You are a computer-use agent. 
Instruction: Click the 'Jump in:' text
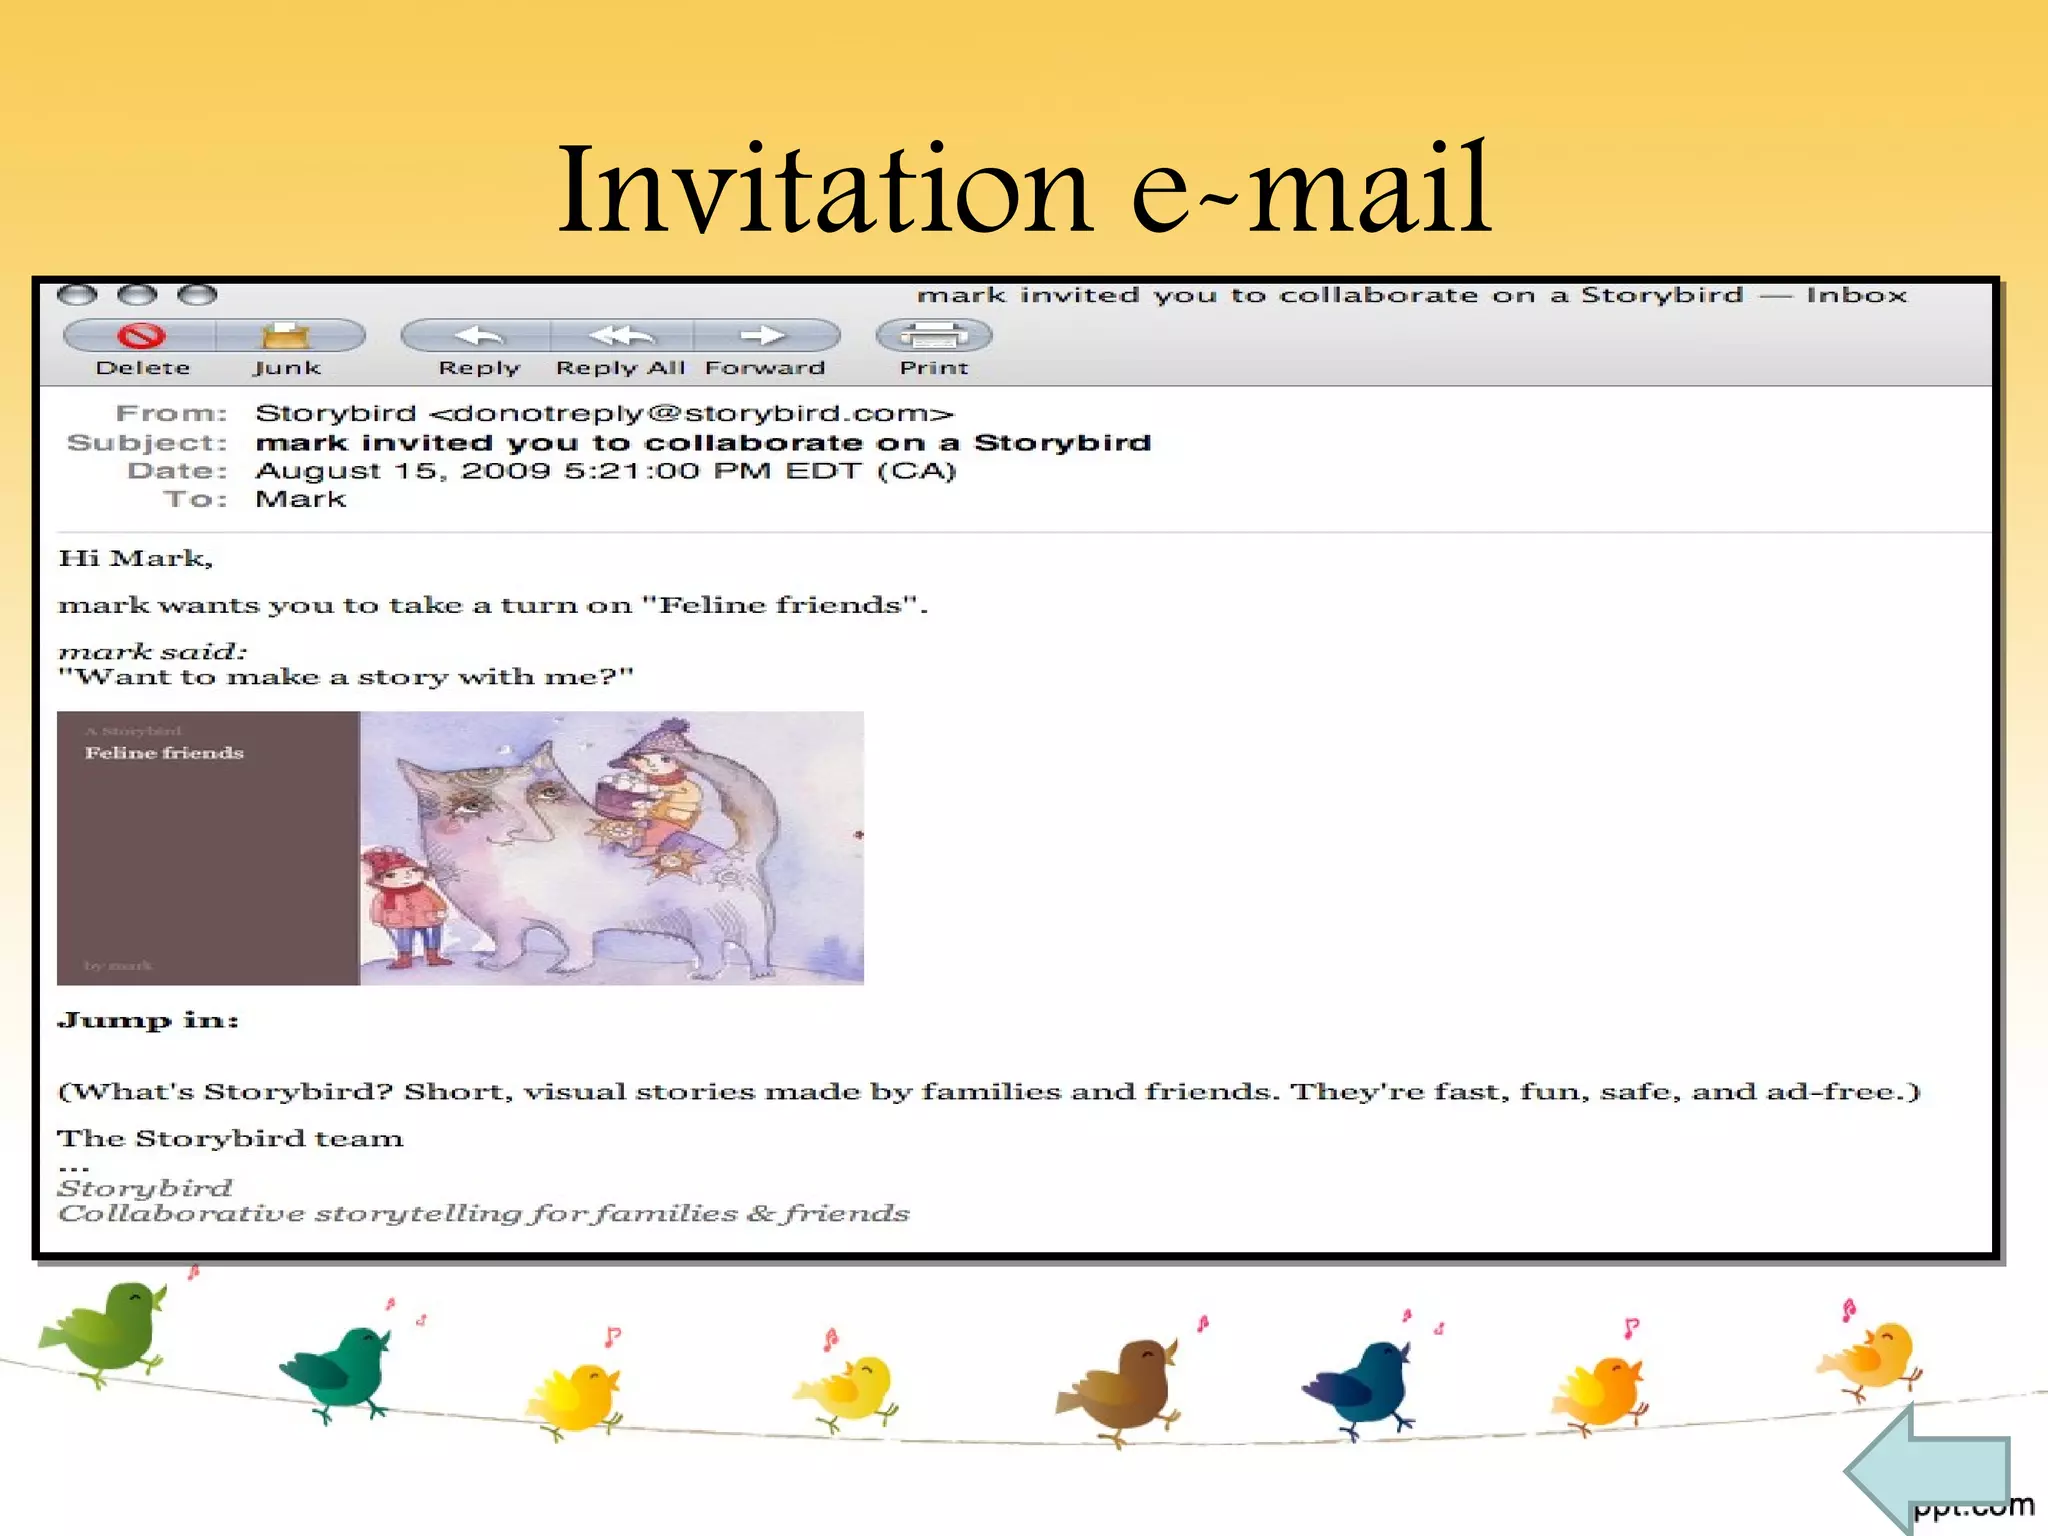click(148, 1021)
